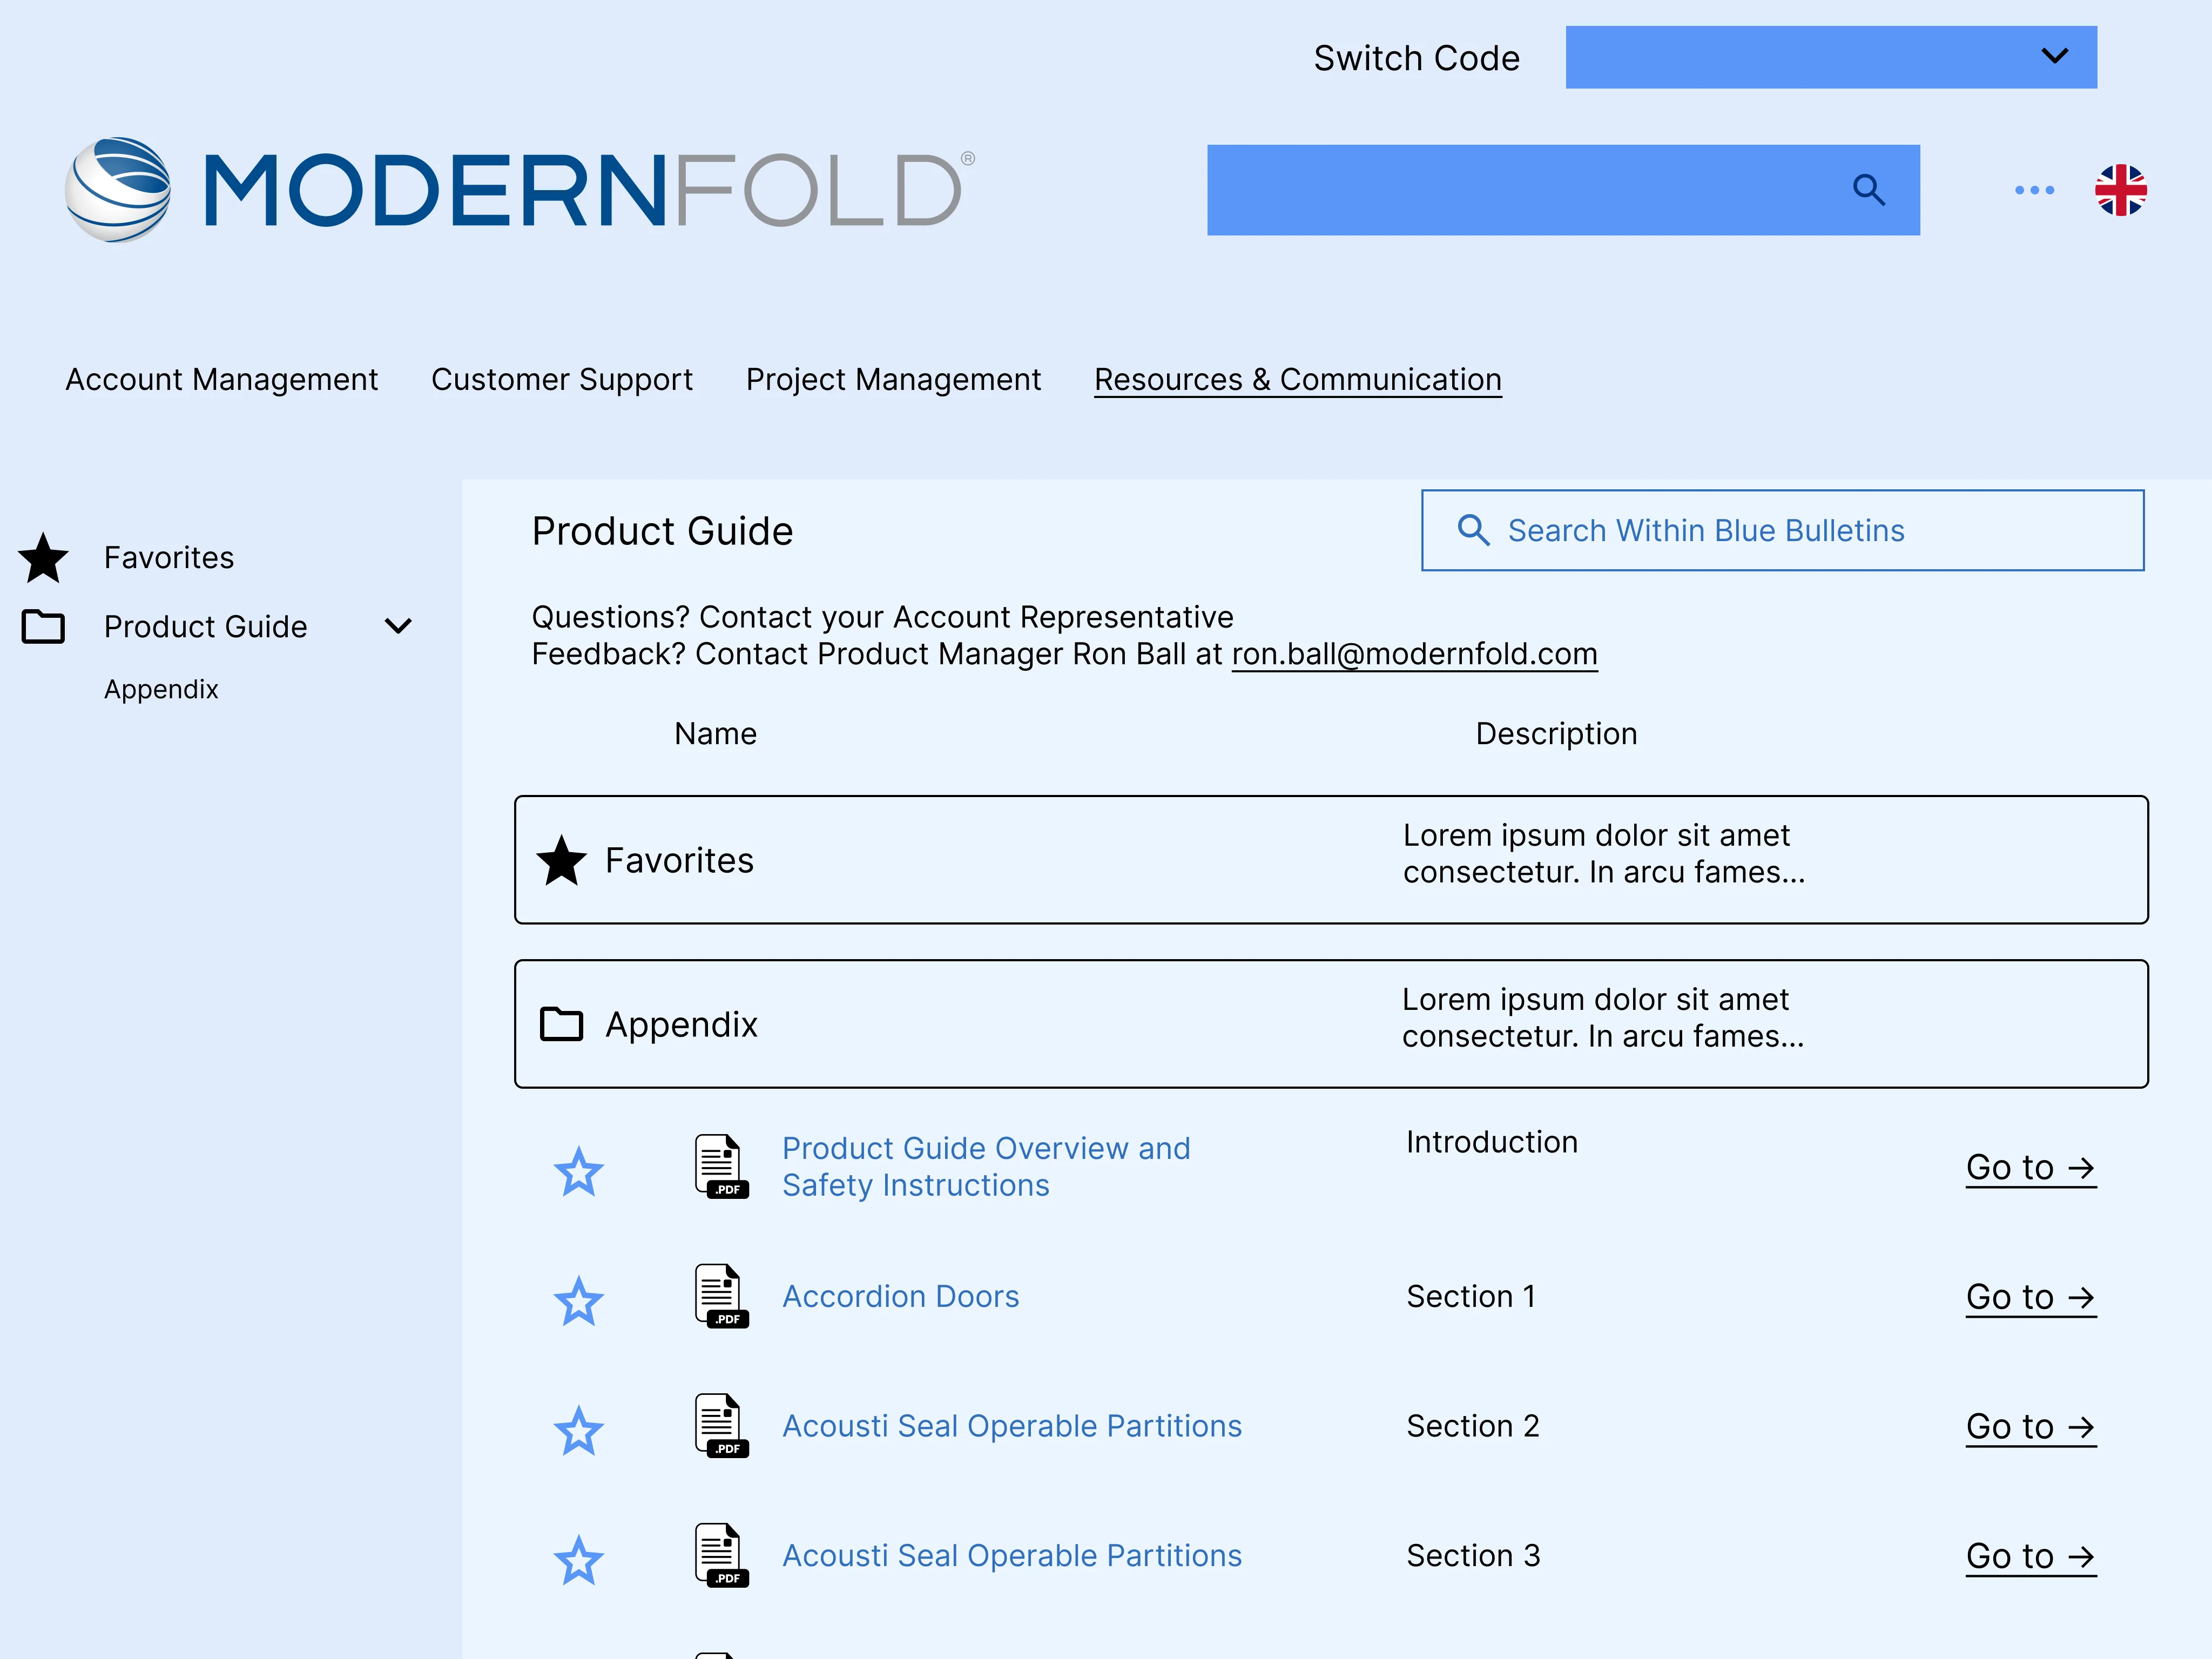Open the Project Management menu
Image resolution: width=2212 pixels, height=1659 pixels.
click(x=893, y=379)
